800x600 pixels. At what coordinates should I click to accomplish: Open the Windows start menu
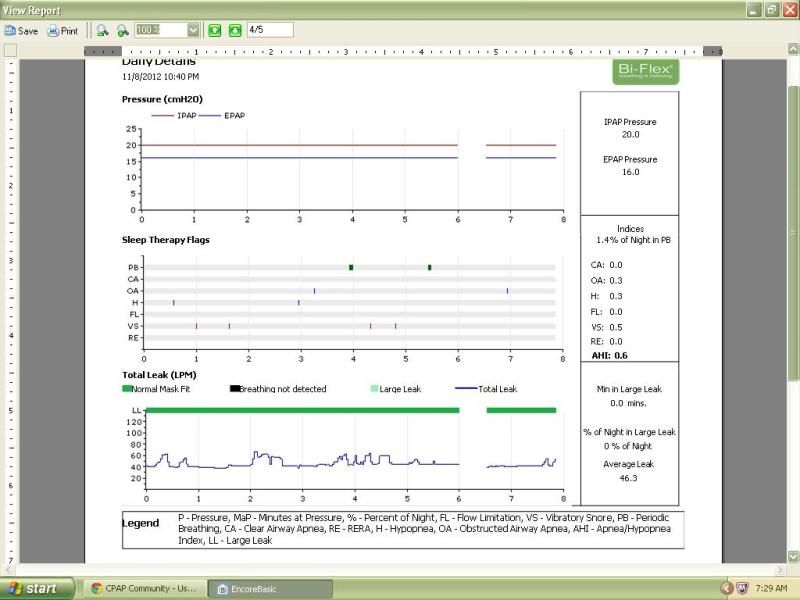(37, 588)
